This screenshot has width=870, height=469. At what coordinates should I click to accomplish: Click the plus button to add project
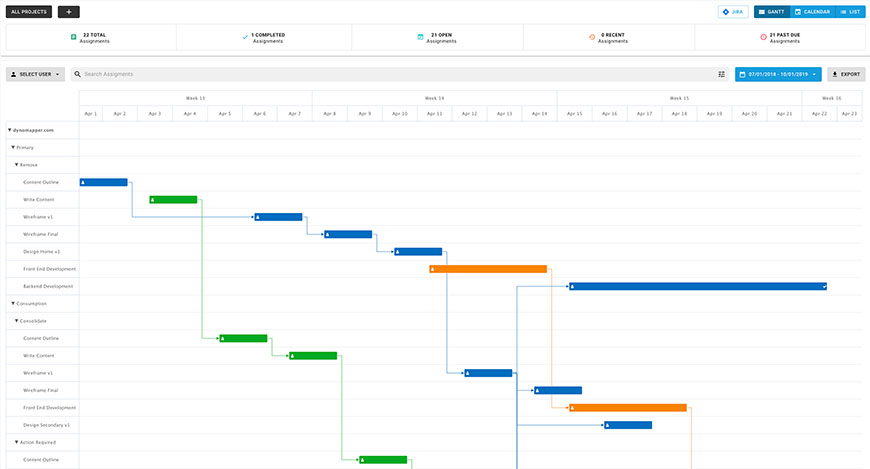(69, 12)
